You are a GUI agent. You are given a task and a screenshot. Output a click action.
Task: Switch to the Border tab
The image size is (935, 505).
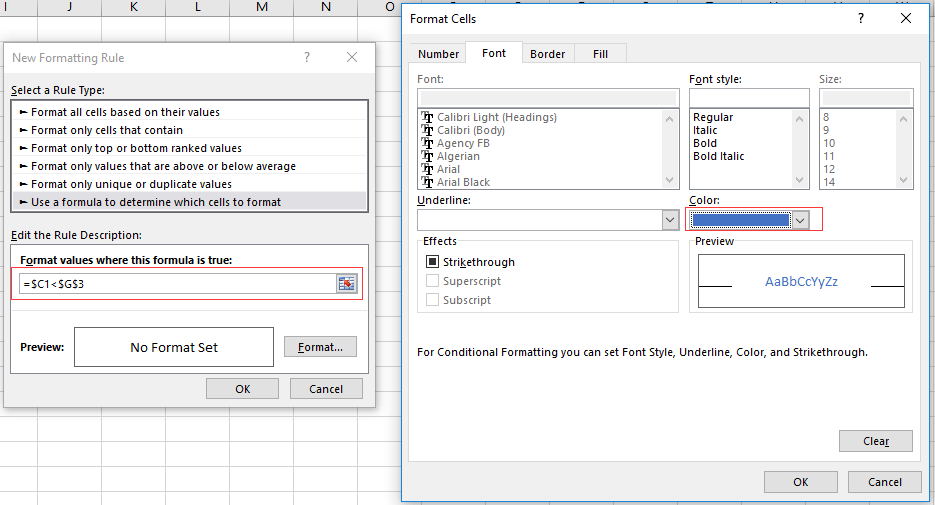[547, 54]
